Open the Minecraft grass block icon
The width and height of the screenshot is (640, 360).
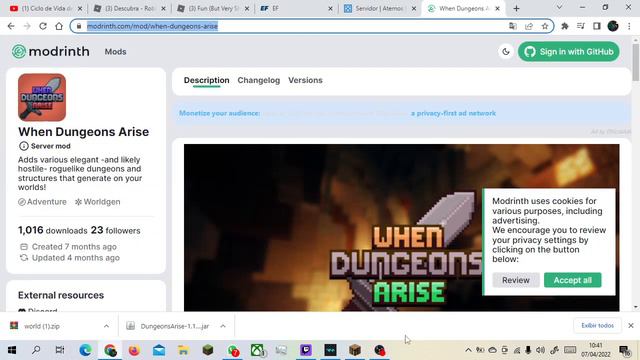pyautogui.click(x=208, y=350)
